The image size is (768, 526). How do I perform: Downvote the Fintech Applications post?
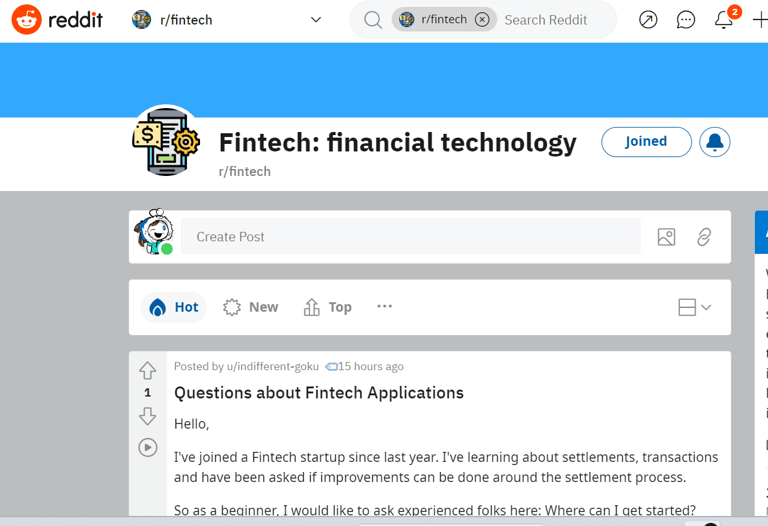tap(147, 416)
